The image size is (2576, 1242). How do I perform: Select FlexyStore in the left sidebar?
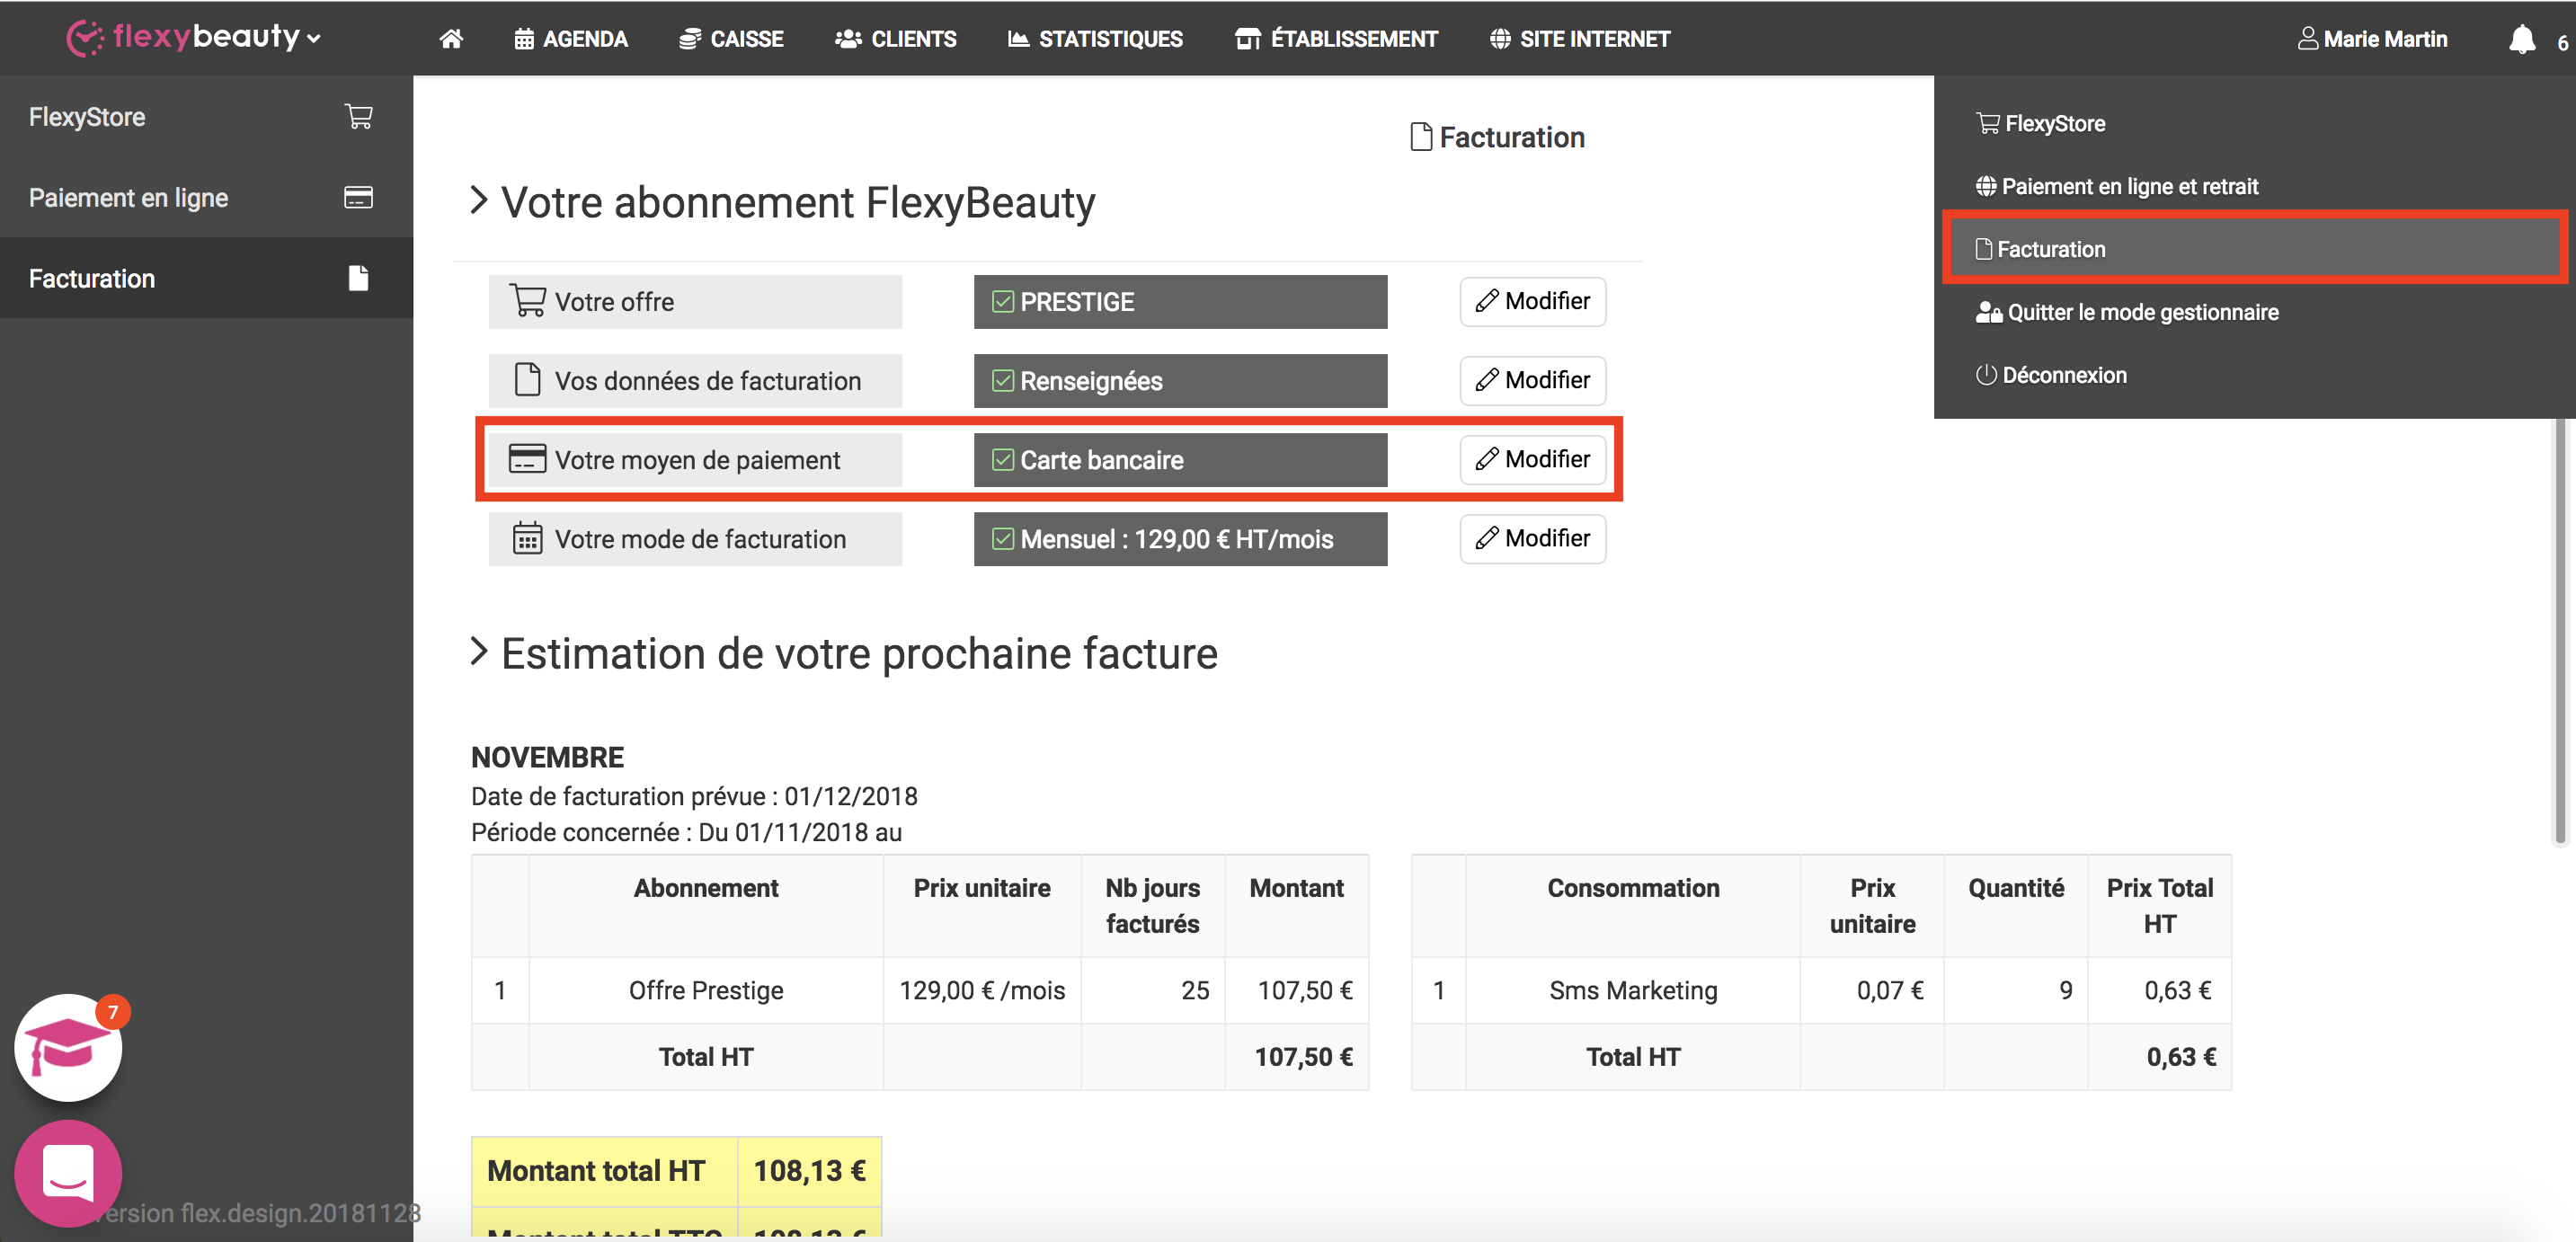tap(206, 117)
